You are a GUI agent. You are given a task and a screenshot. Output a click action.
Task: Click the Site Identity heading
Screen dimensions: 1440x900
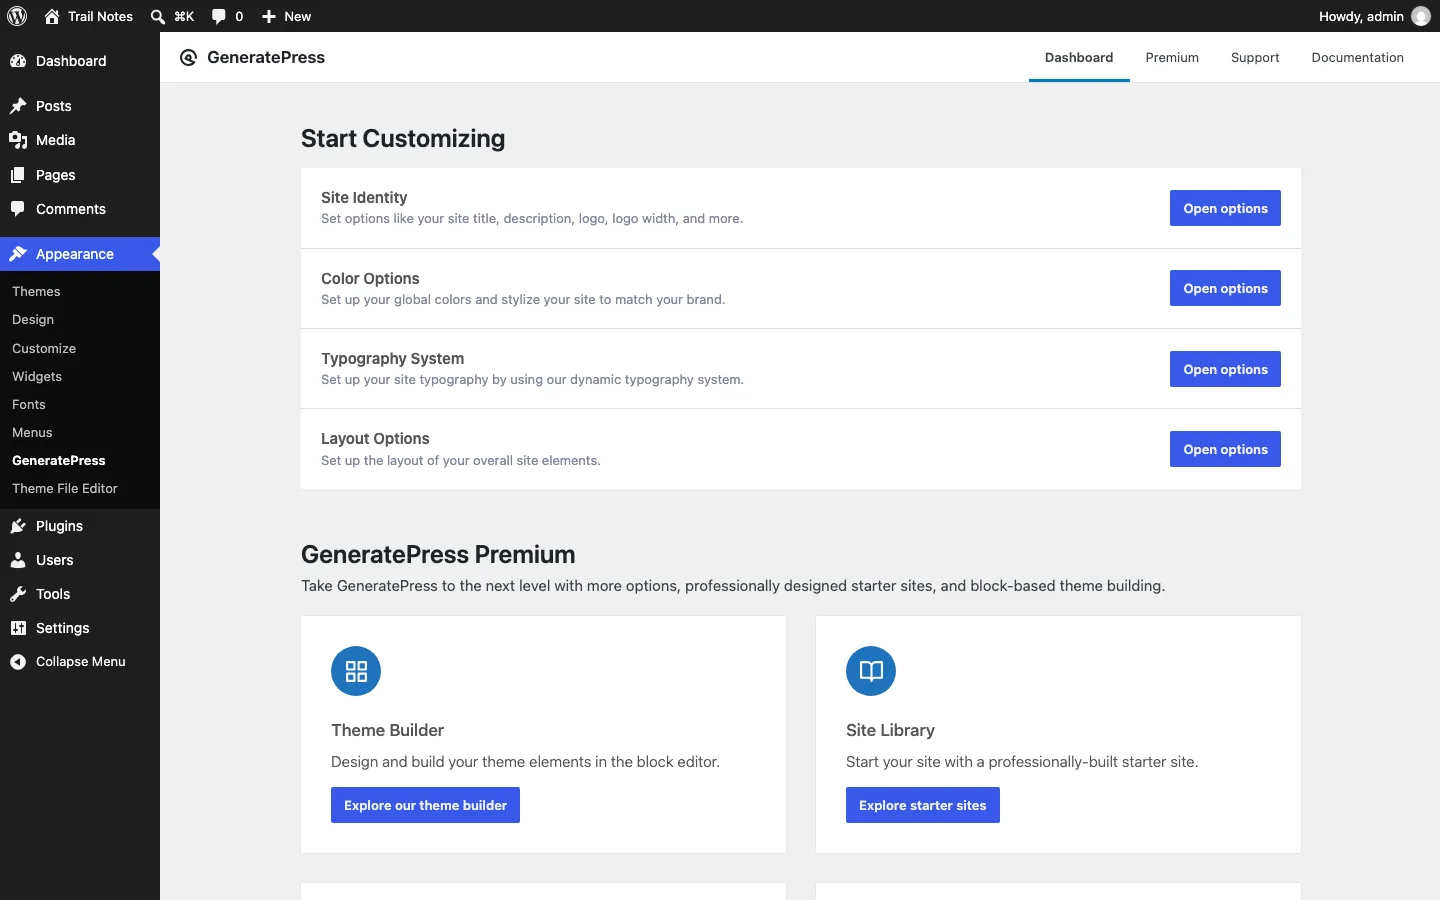pyautogui.click(x=364, y=198)
